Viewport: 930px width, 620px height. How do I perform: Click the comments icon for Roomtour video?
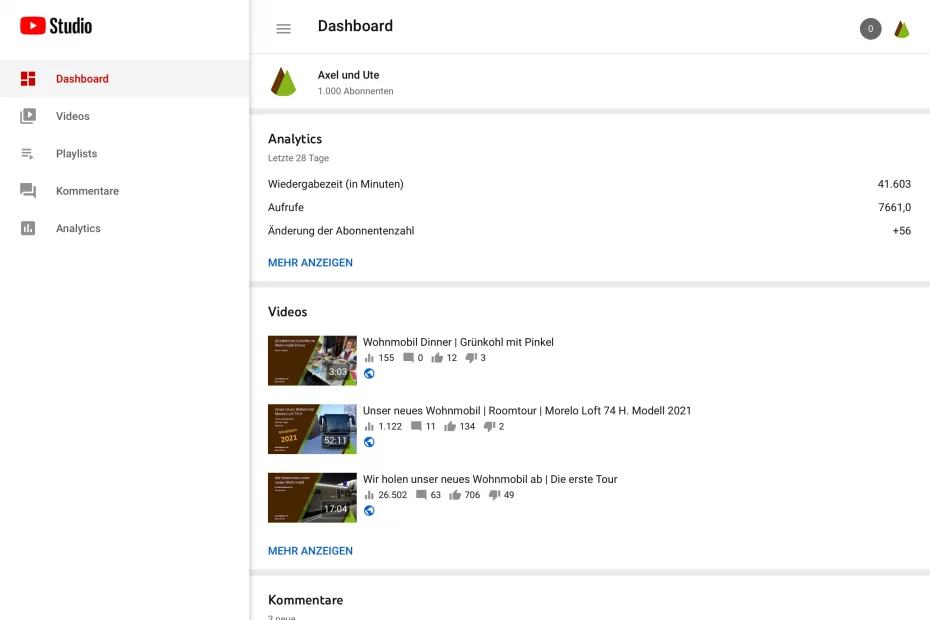[416, 426]
